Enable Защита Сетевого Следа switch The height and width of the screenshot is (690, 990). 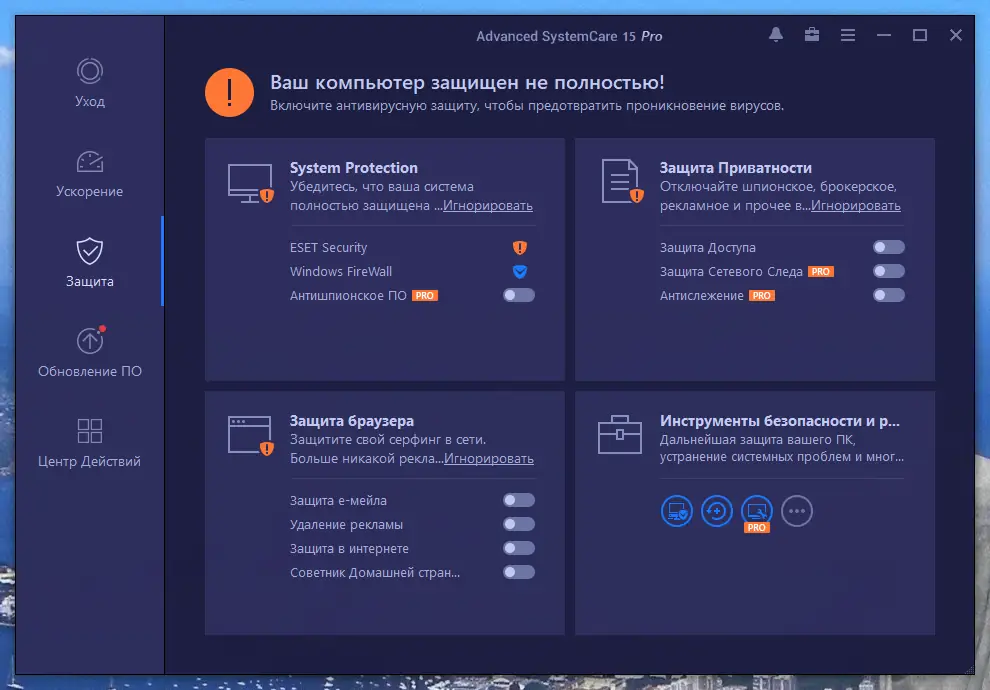(x=889, y=271)
